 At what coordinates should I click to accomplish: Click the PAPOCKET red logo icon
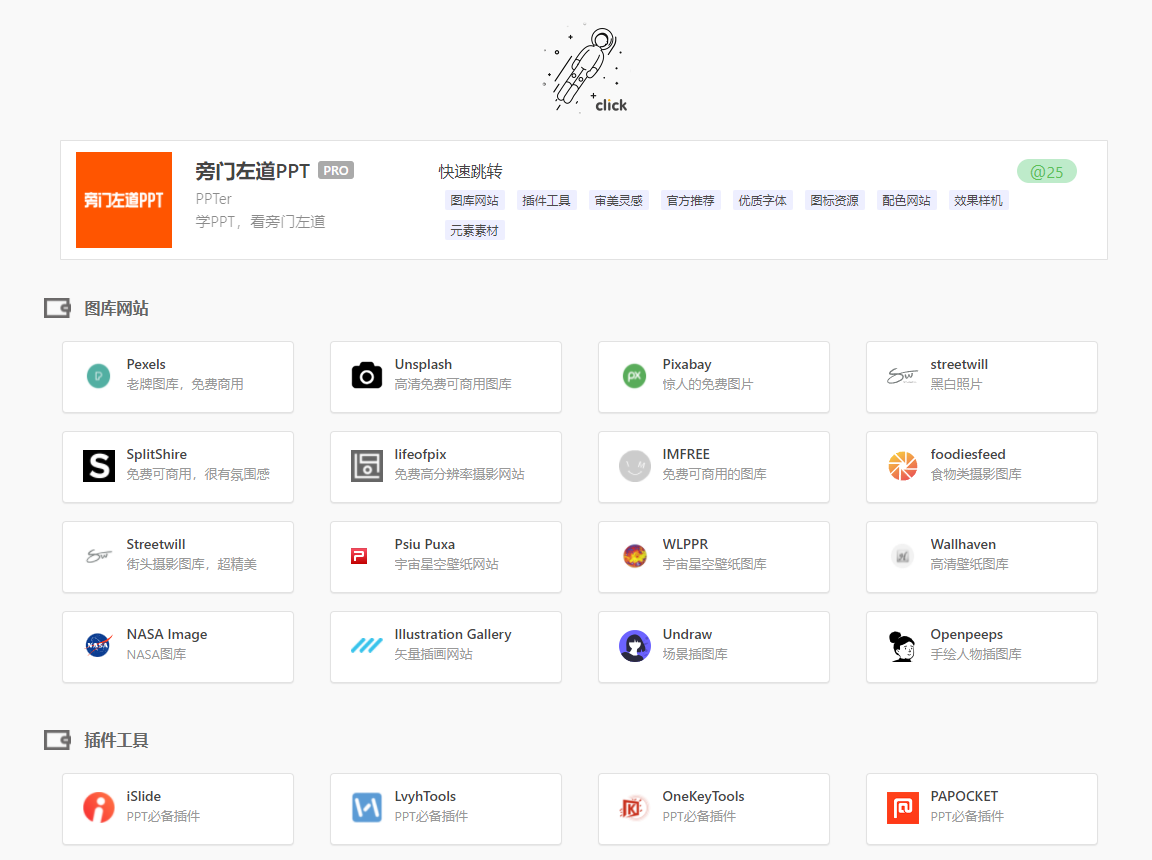(x=902, y=808)
